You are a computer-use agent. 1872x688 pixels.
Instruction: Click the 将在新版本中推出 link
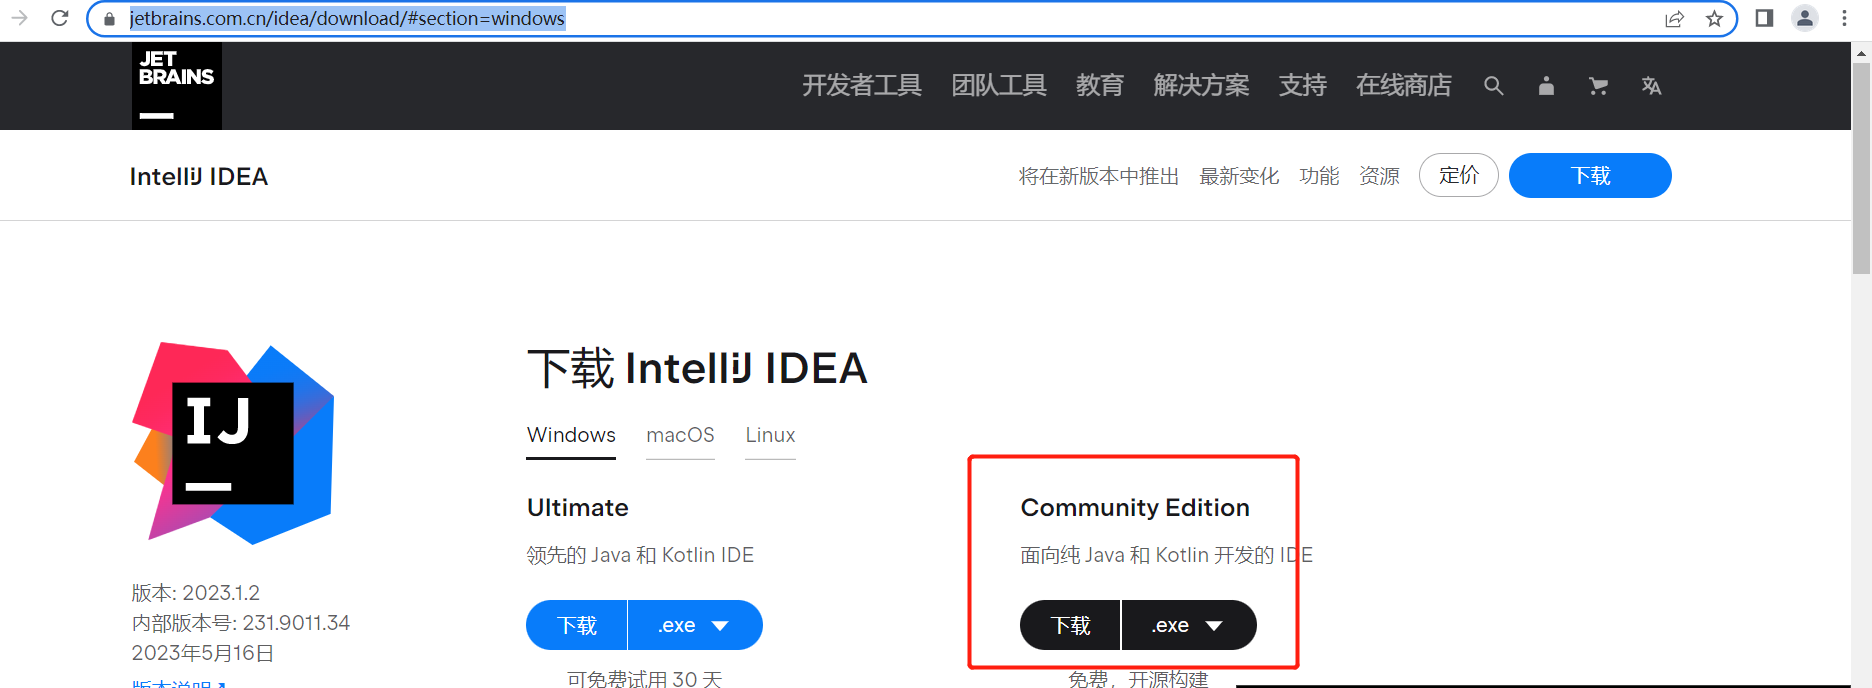[x=1098, y=176]
